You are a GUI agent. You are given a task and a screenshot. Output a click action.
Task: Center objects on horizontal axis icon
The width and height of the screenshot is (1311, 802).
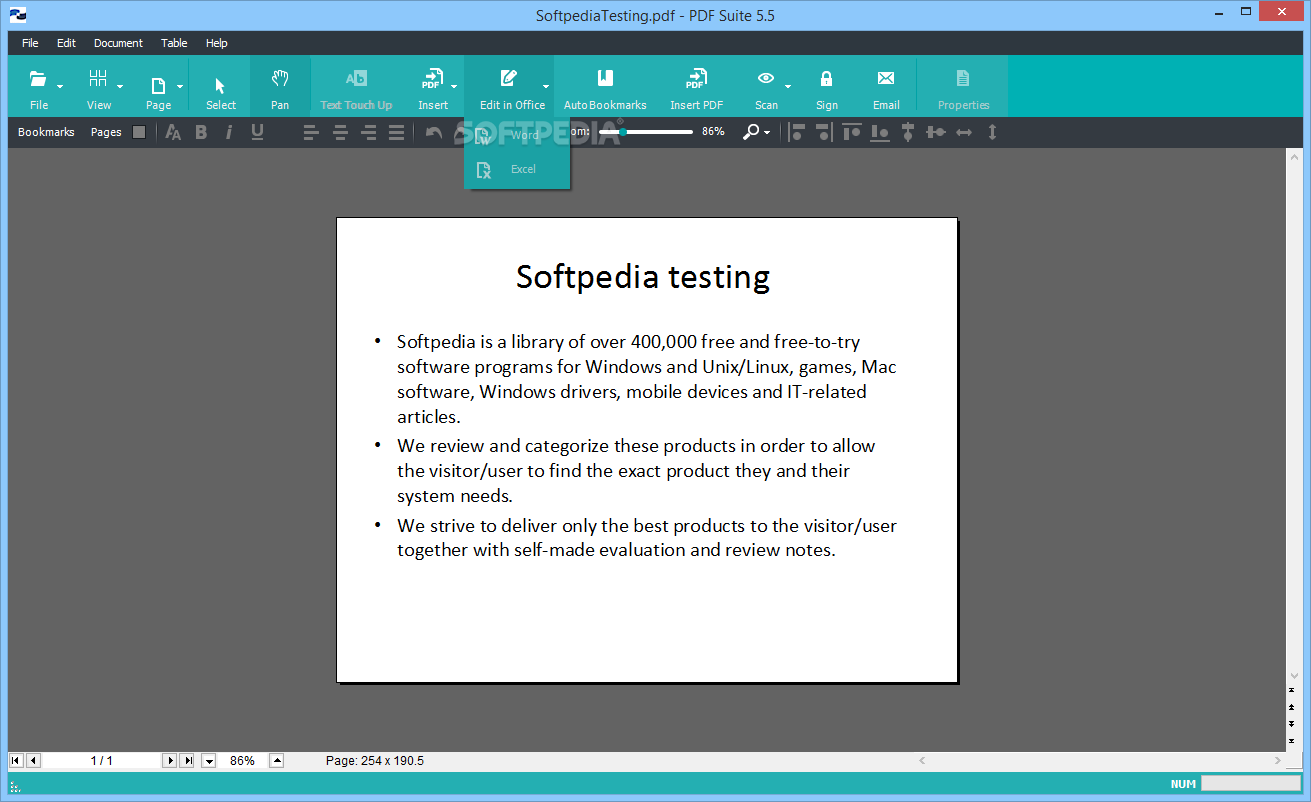[x=936, y=132]
